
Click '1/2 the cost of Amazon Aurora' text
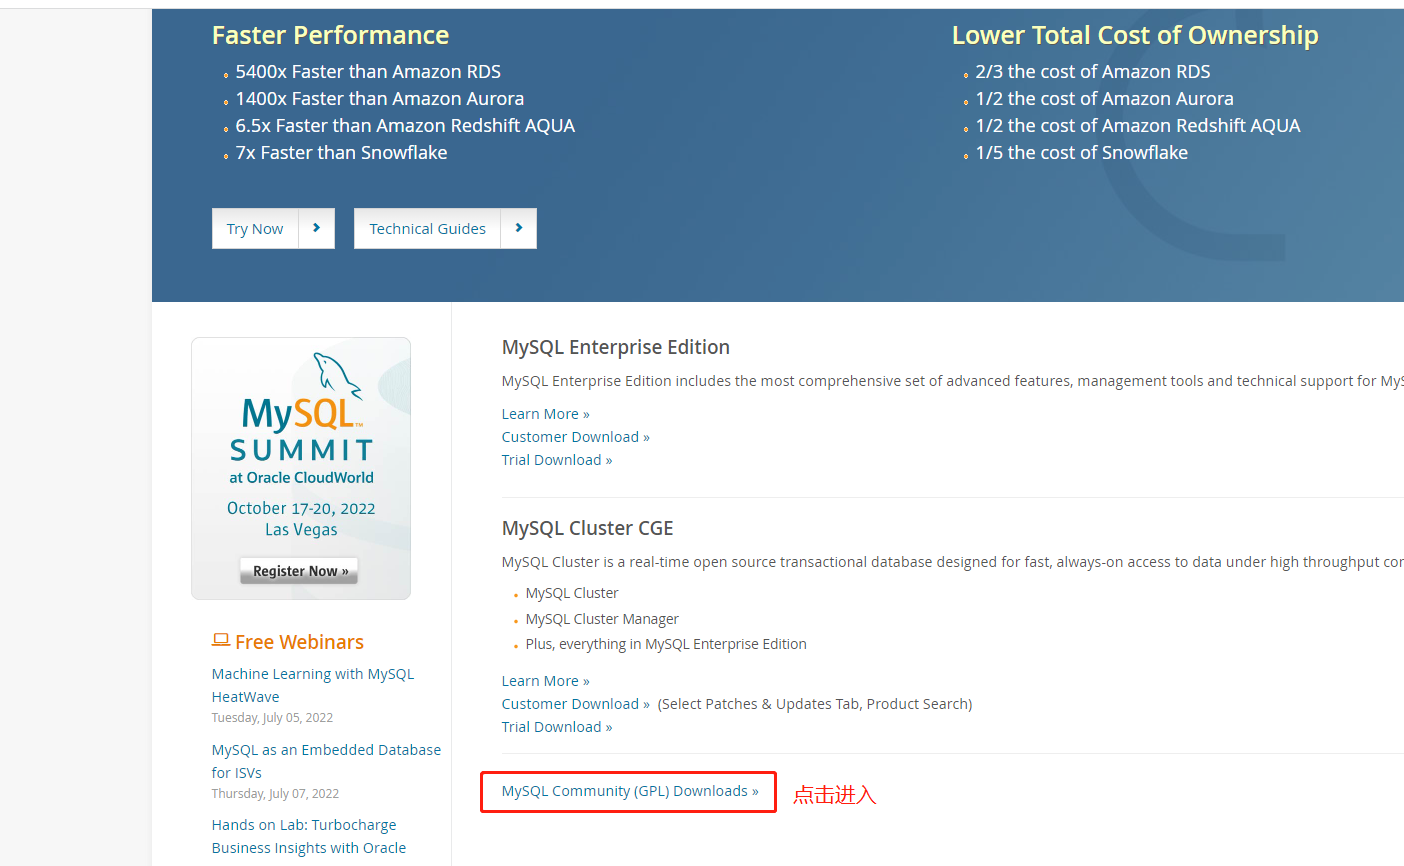pos(1105,99)
